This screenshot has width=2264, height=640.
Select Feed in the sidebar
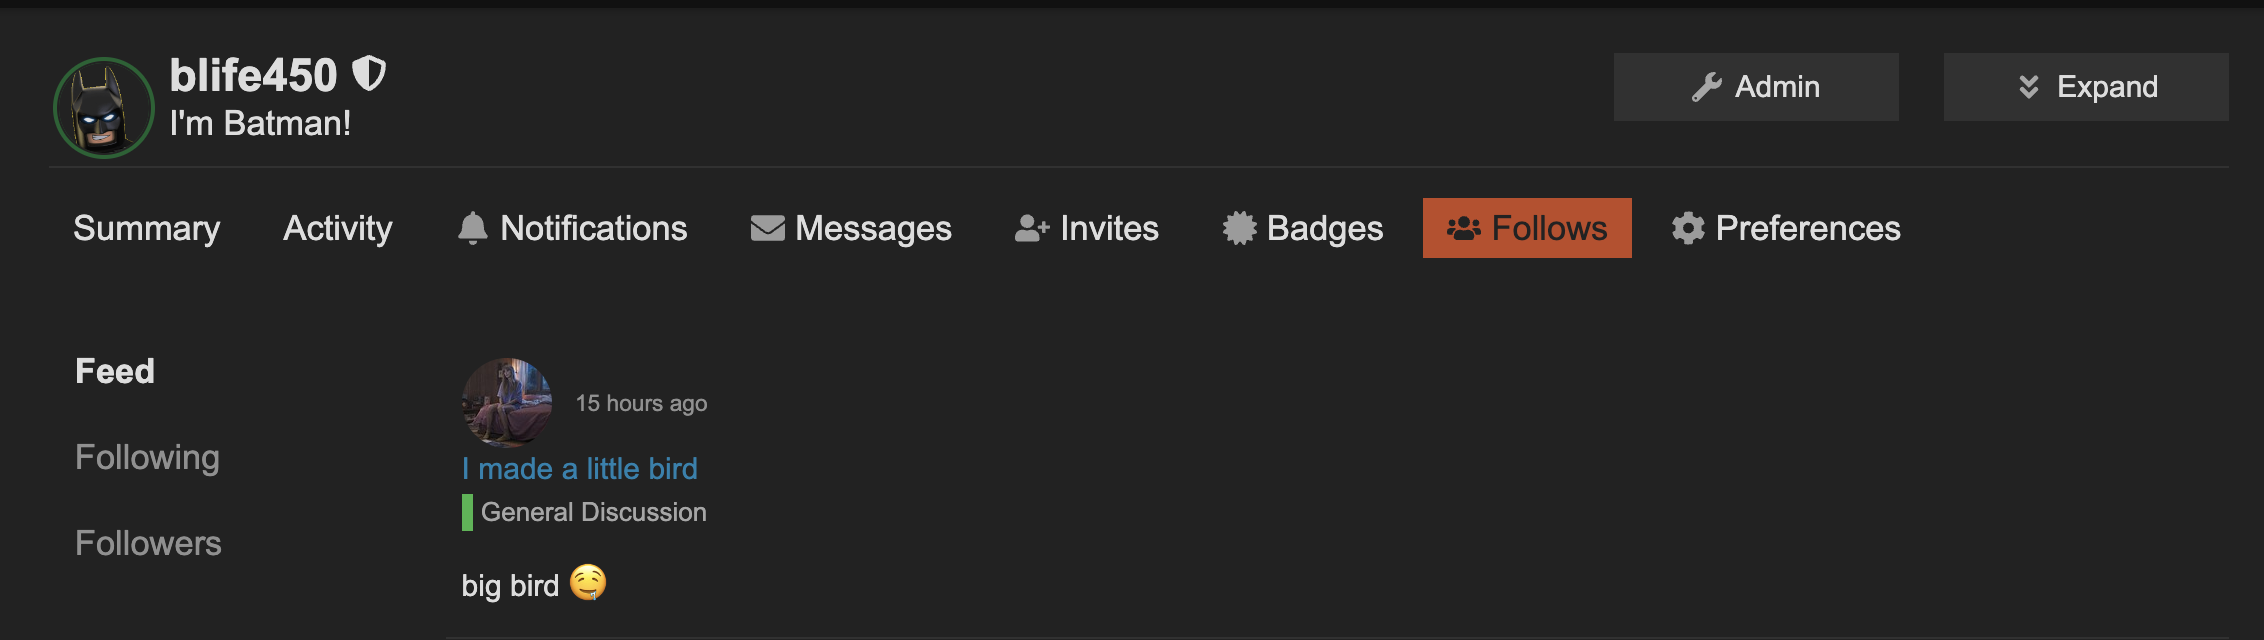115,371
